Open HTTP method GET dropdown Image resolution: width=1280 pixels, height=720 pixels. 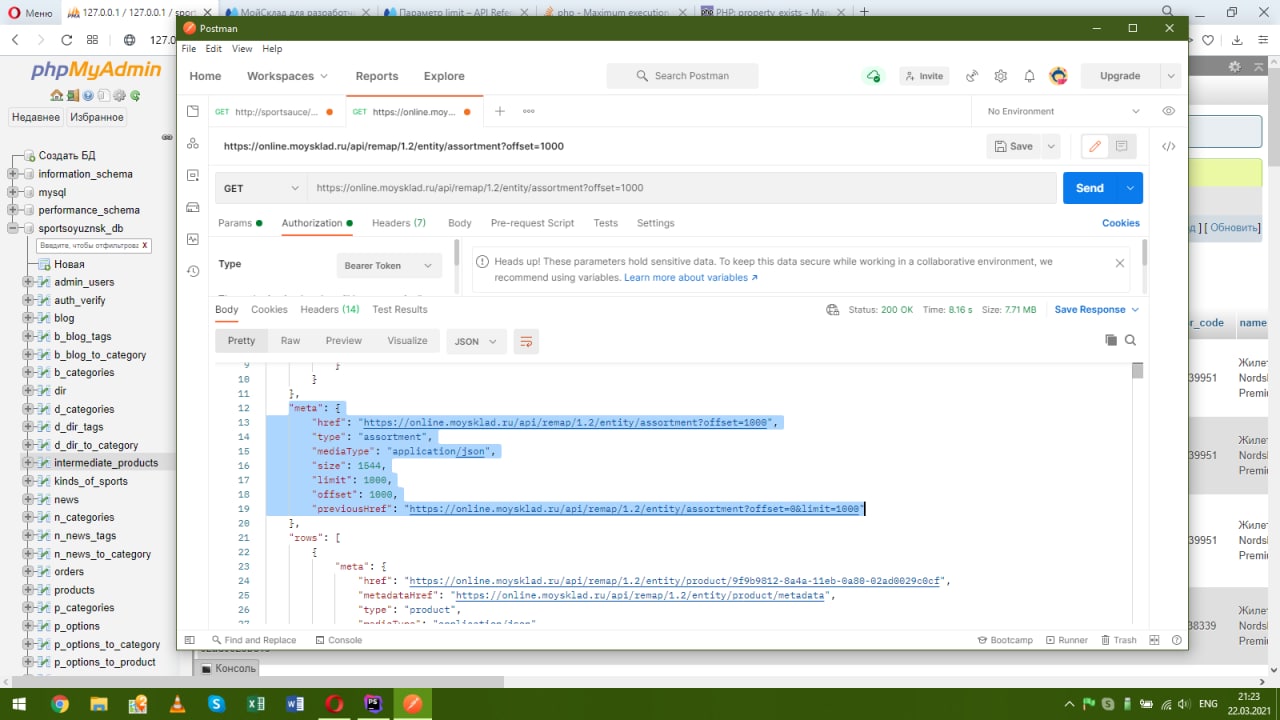261,188
